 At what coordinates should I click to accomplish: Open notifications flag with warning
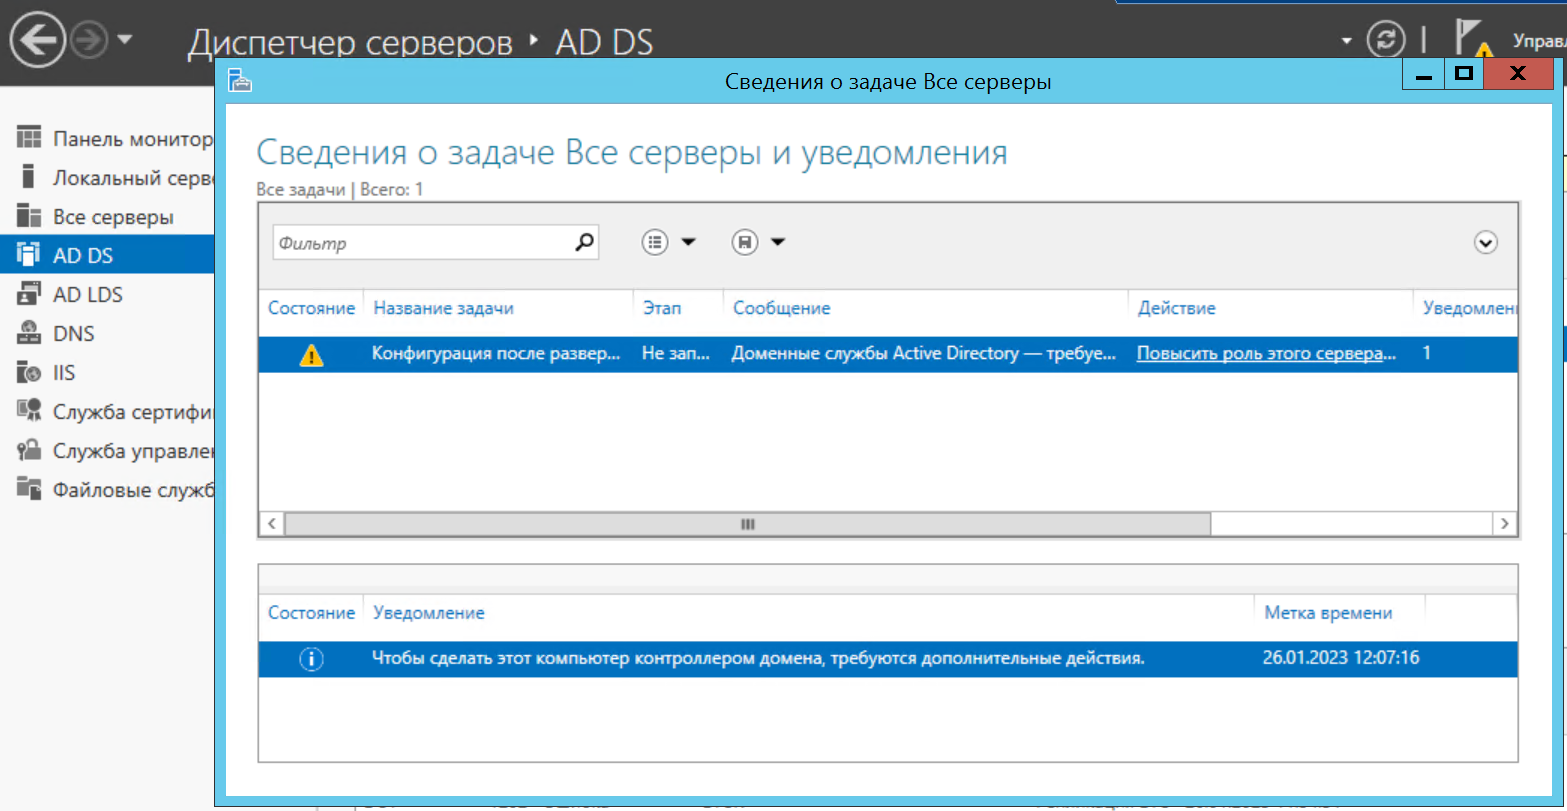coord(1472,40)
